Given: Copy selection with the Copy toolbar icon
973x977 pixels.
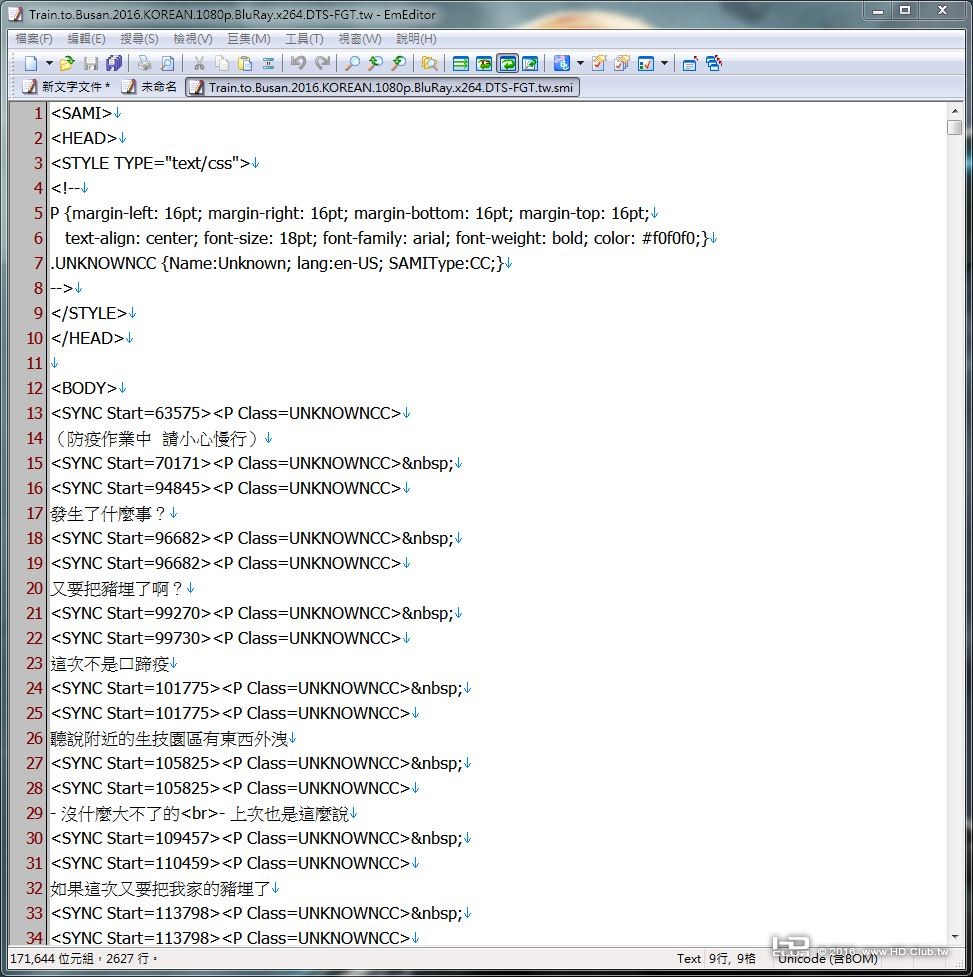Looking at the screenshot, I should (x=221, y=63).
